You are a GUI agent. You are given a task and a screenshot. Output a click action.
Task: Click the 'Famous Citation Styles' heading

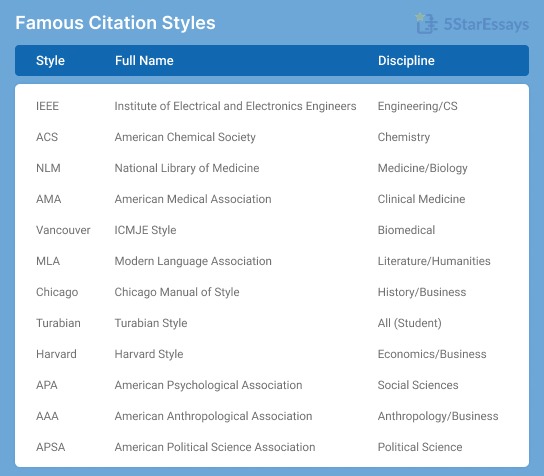click(115, 23)
